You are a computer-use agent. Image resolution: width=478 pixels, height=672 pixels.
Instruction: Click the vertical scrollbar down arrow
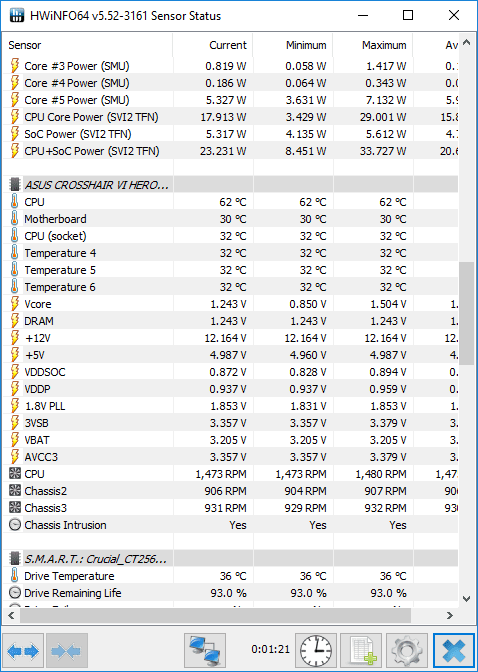[x=466, y=599]
